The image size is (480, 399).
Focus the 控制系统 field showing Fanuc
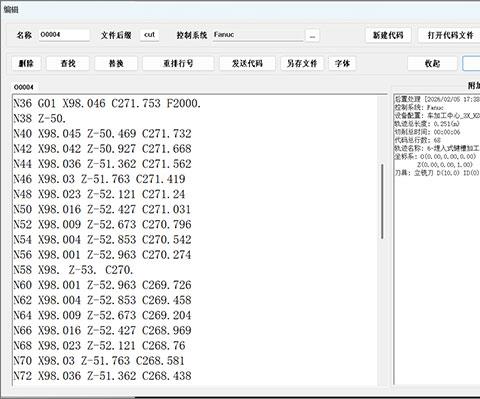pos(258,35)
